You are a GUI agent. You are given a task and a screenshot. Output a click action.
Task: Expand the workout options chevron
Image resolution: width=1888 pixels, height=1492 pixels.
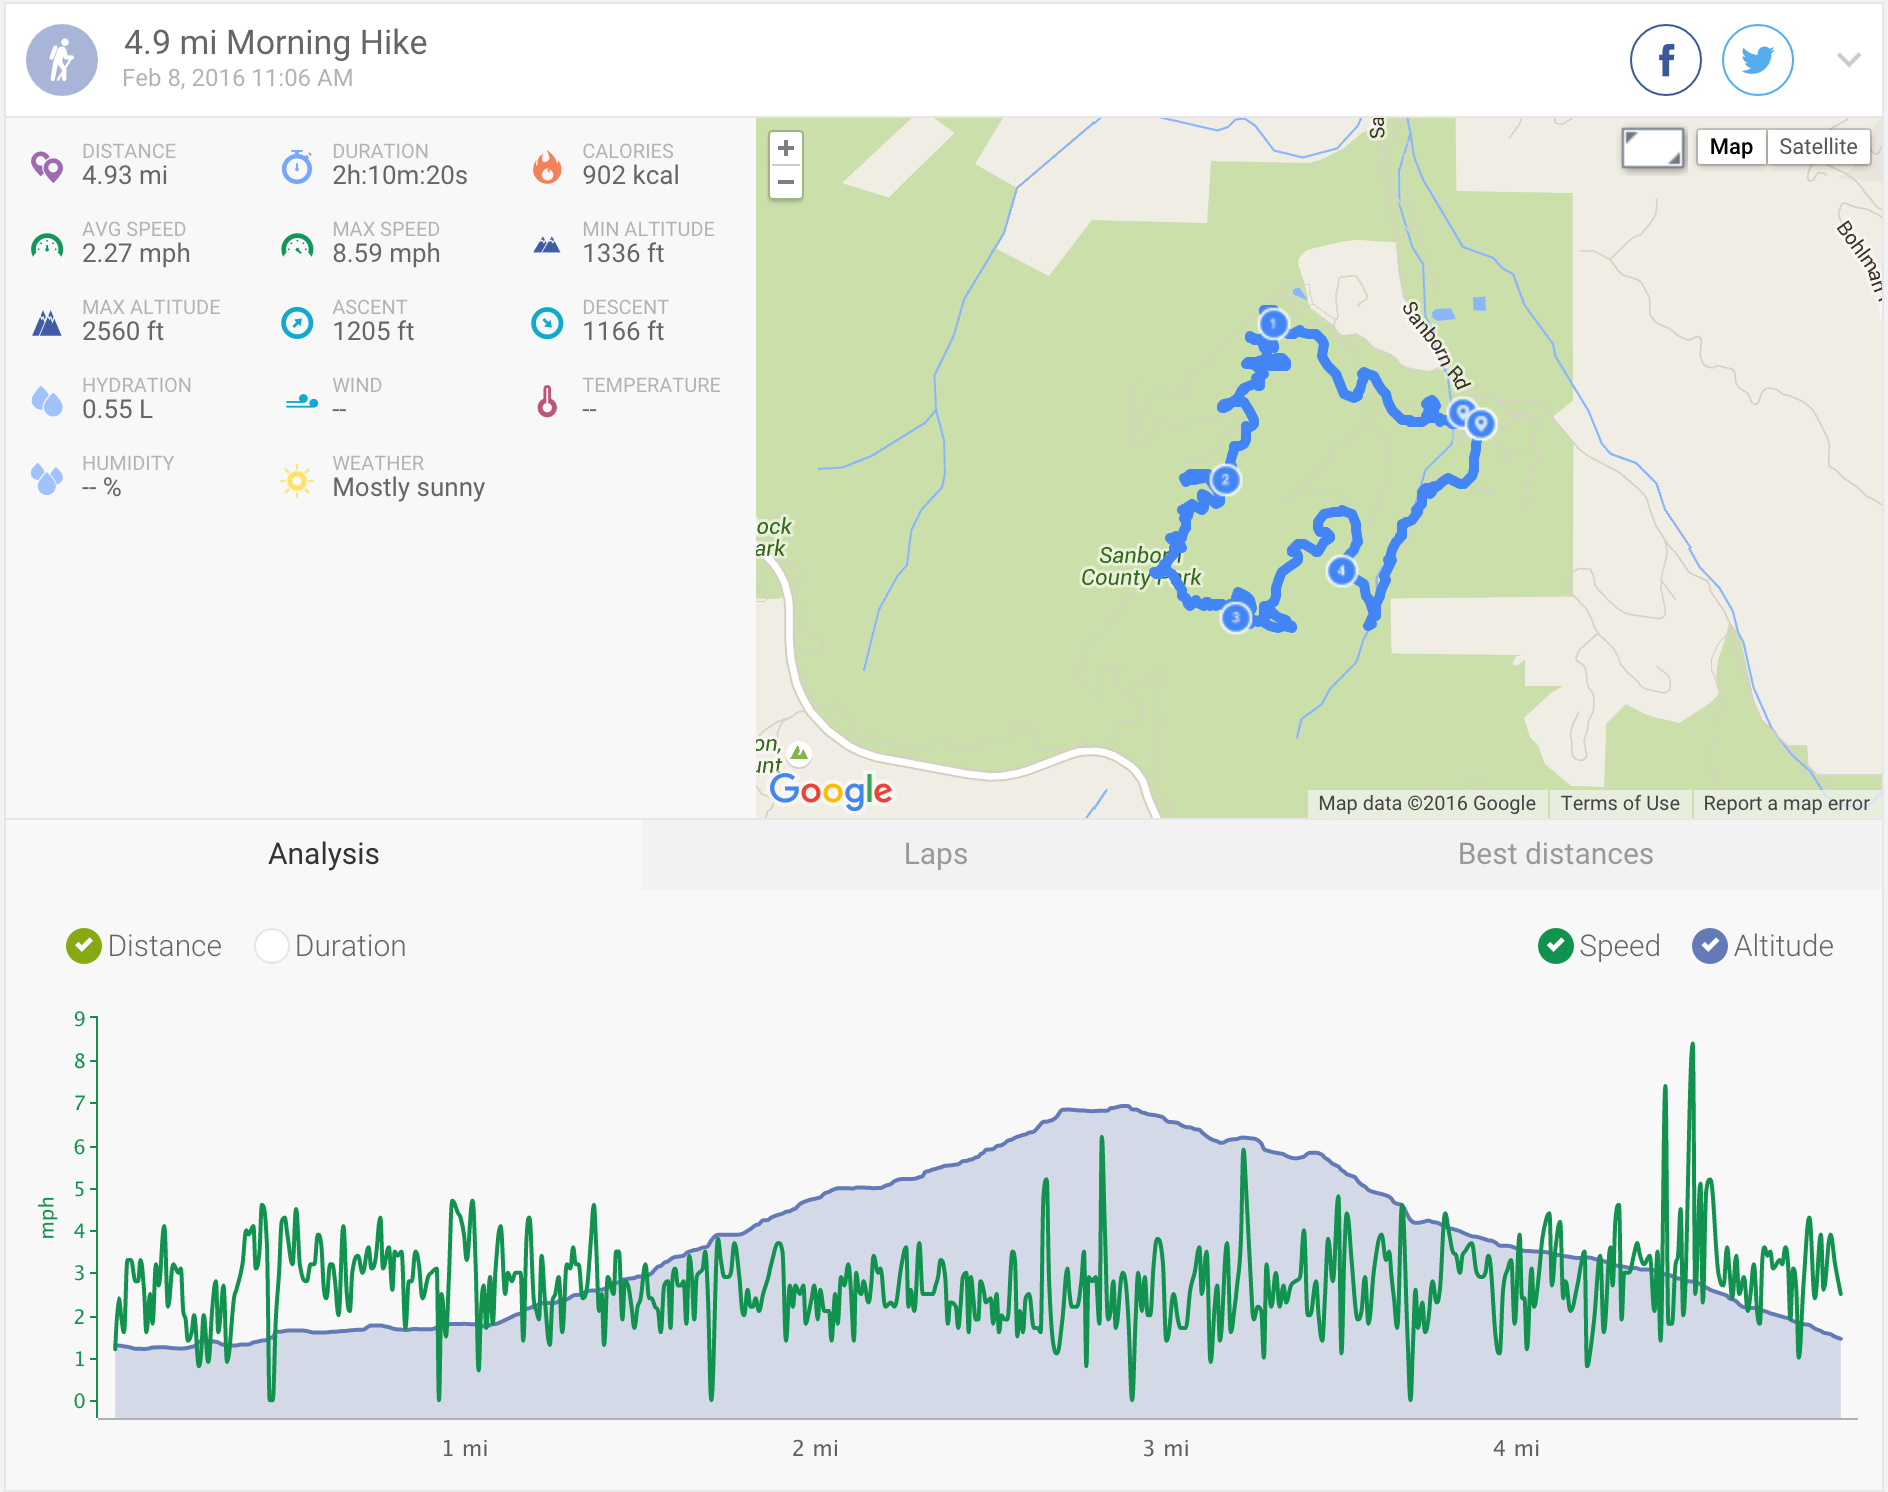point(1848,60)
